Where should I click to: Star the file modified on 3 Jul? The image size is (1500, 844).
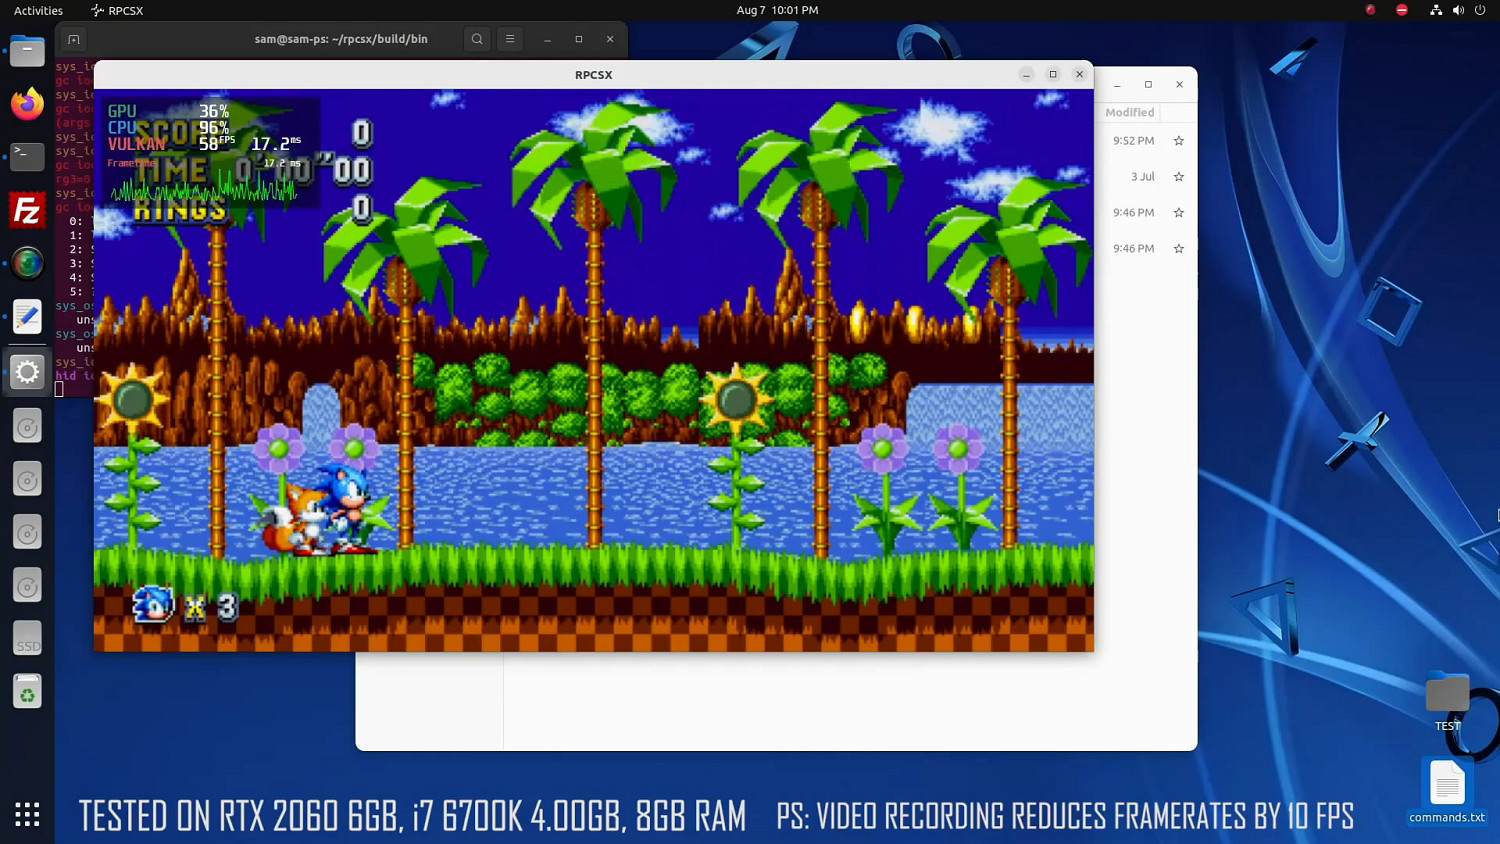point(1178,177)
